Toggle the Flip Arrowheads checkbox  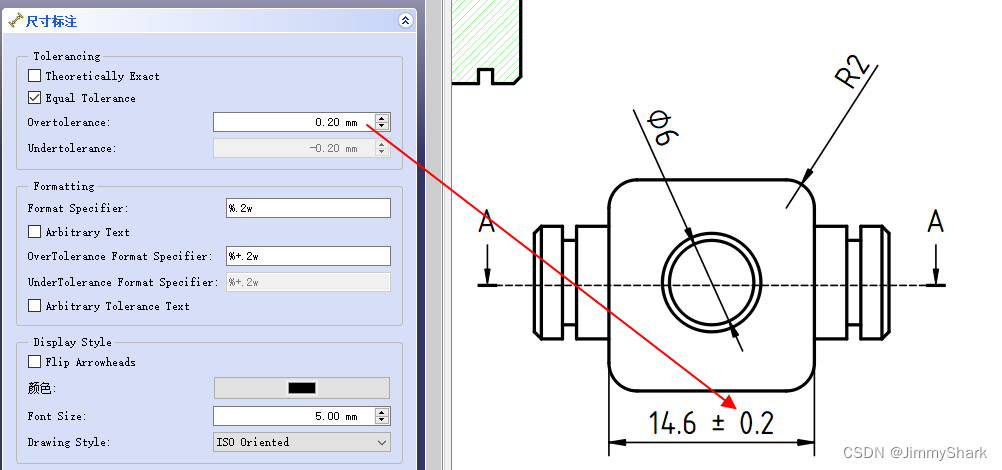[35, 361]
